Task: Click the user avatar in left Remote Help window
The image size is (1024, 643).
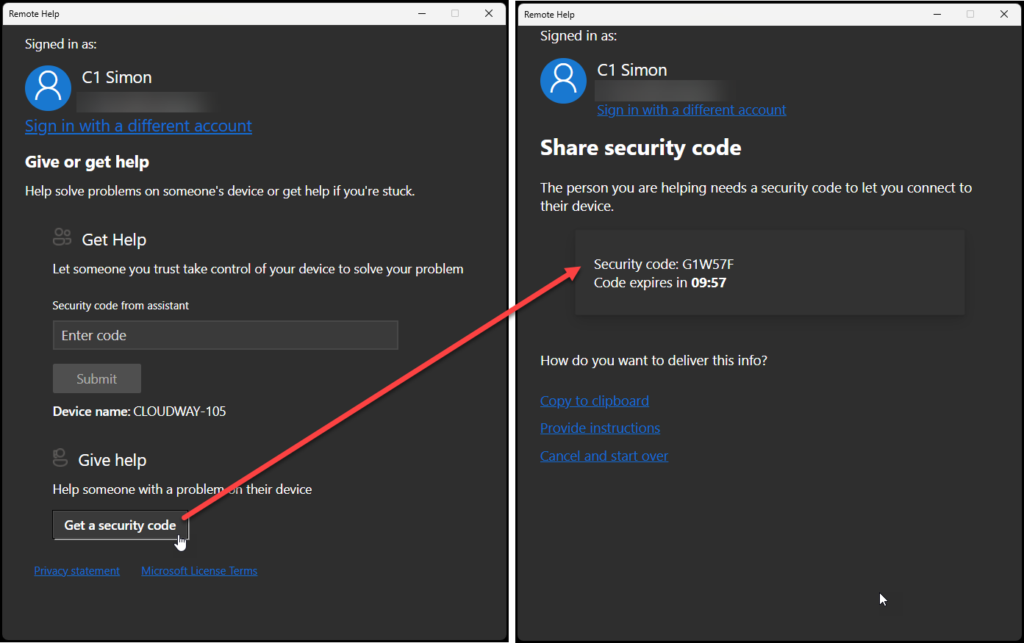Action: pos(48,87)
